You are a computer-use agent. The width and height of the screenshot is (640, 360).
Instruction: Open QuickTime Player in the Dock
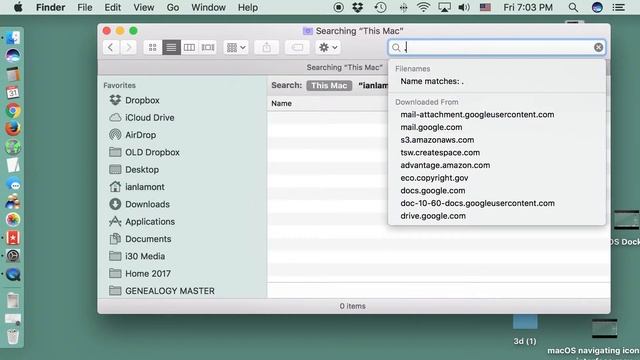point(13,275)
